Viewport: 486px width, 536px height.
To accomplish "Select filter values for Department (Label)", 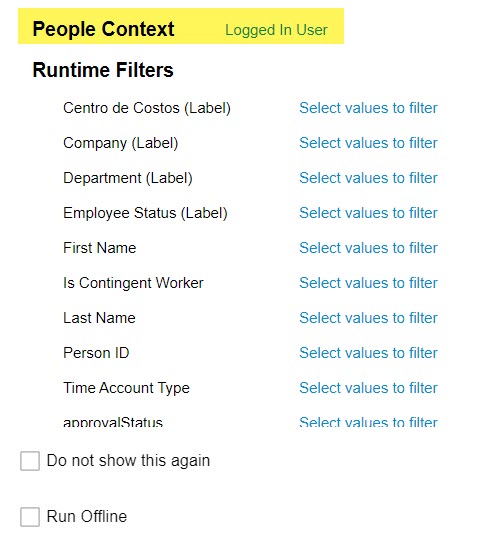I will [368, 178].
